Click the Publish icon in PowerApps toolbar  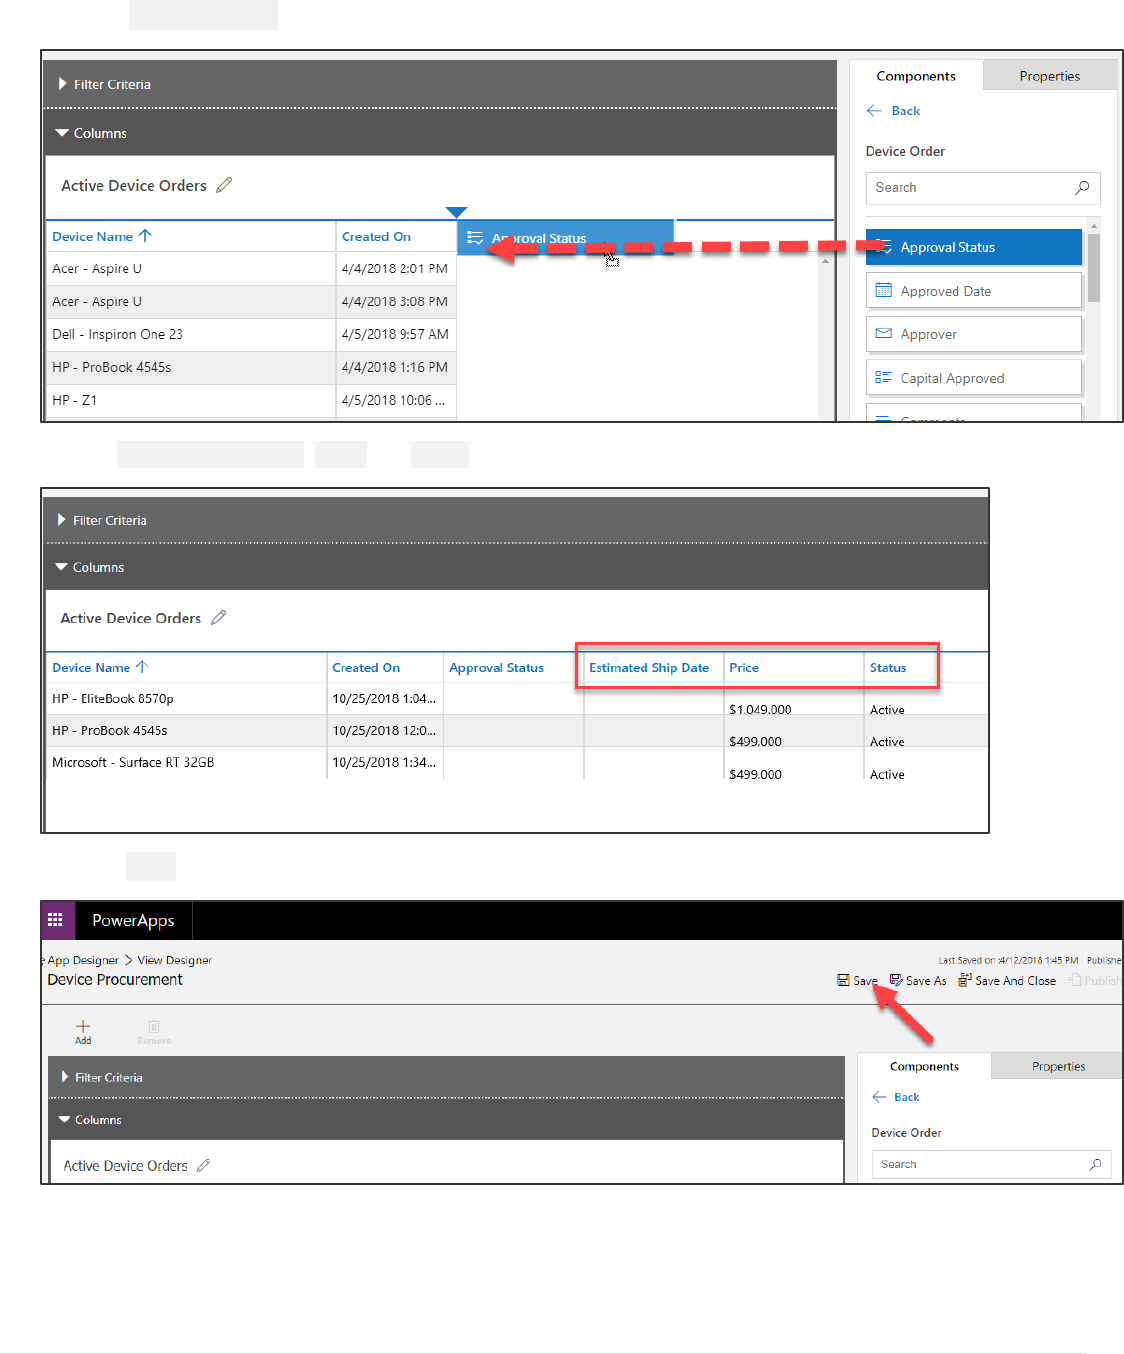1075,981
